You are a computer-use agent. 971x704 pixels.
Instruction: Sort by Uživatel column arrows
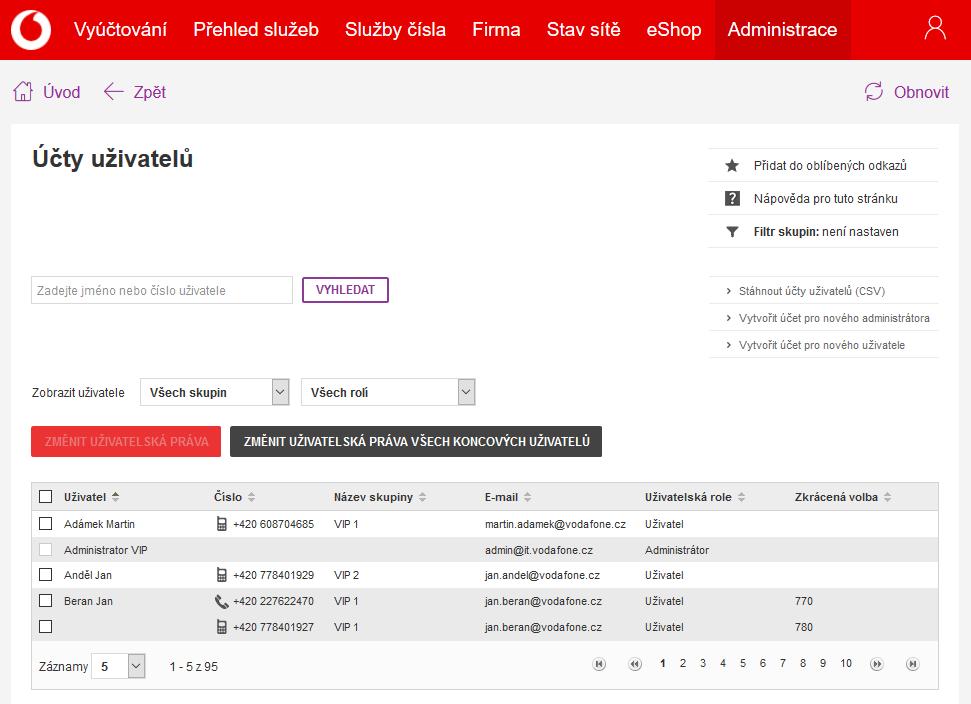116,497
